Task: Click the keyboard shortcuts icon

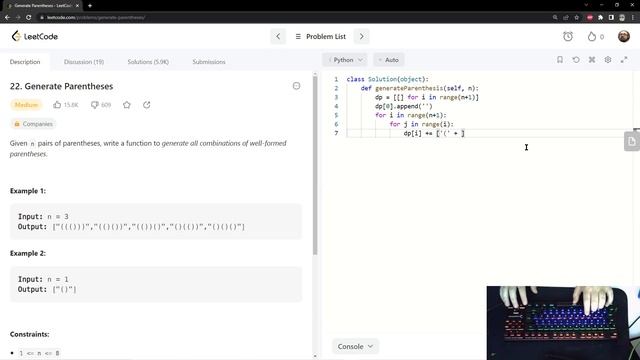Action: point(592,60)
